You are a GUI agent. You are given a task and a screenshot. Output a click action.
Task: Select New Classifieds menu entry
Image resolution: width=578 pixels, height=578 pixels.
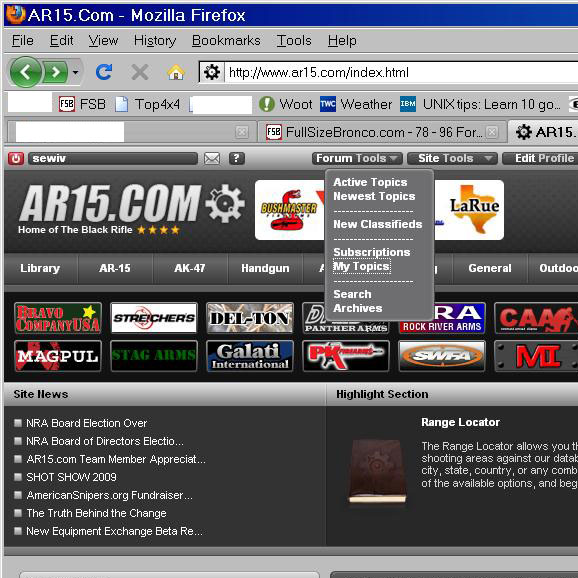pos(377,224)
